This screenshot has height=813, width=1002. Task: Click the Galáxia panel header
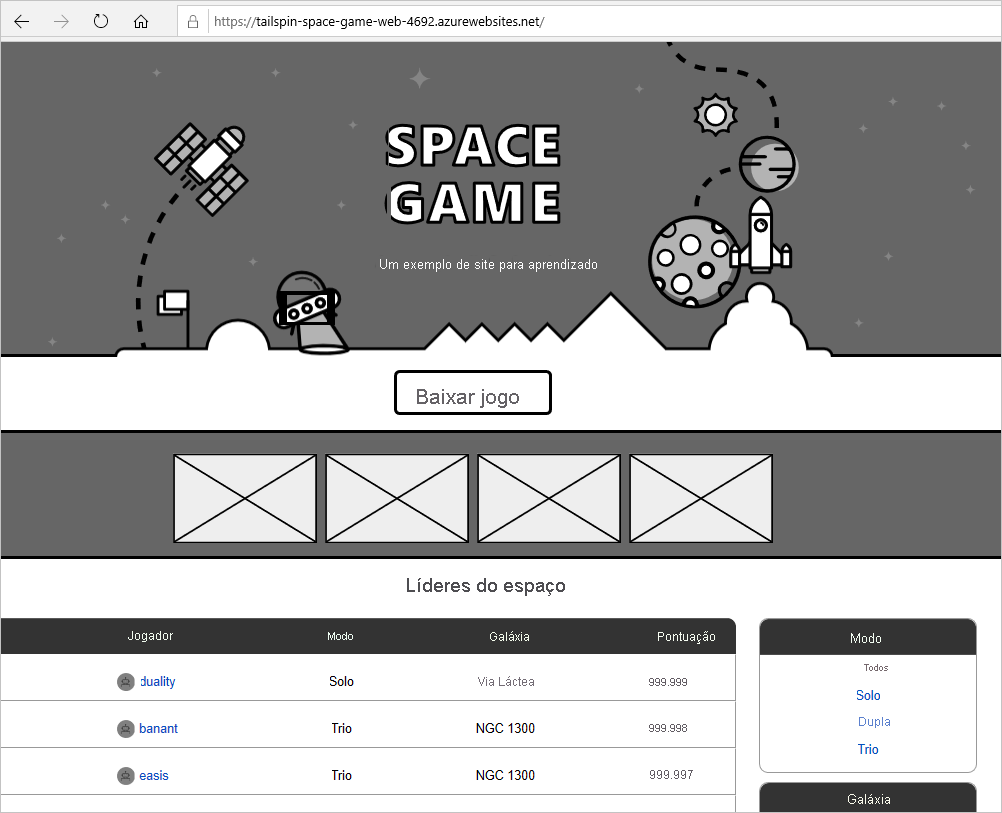pyautogui.click(x=868, y=799)
